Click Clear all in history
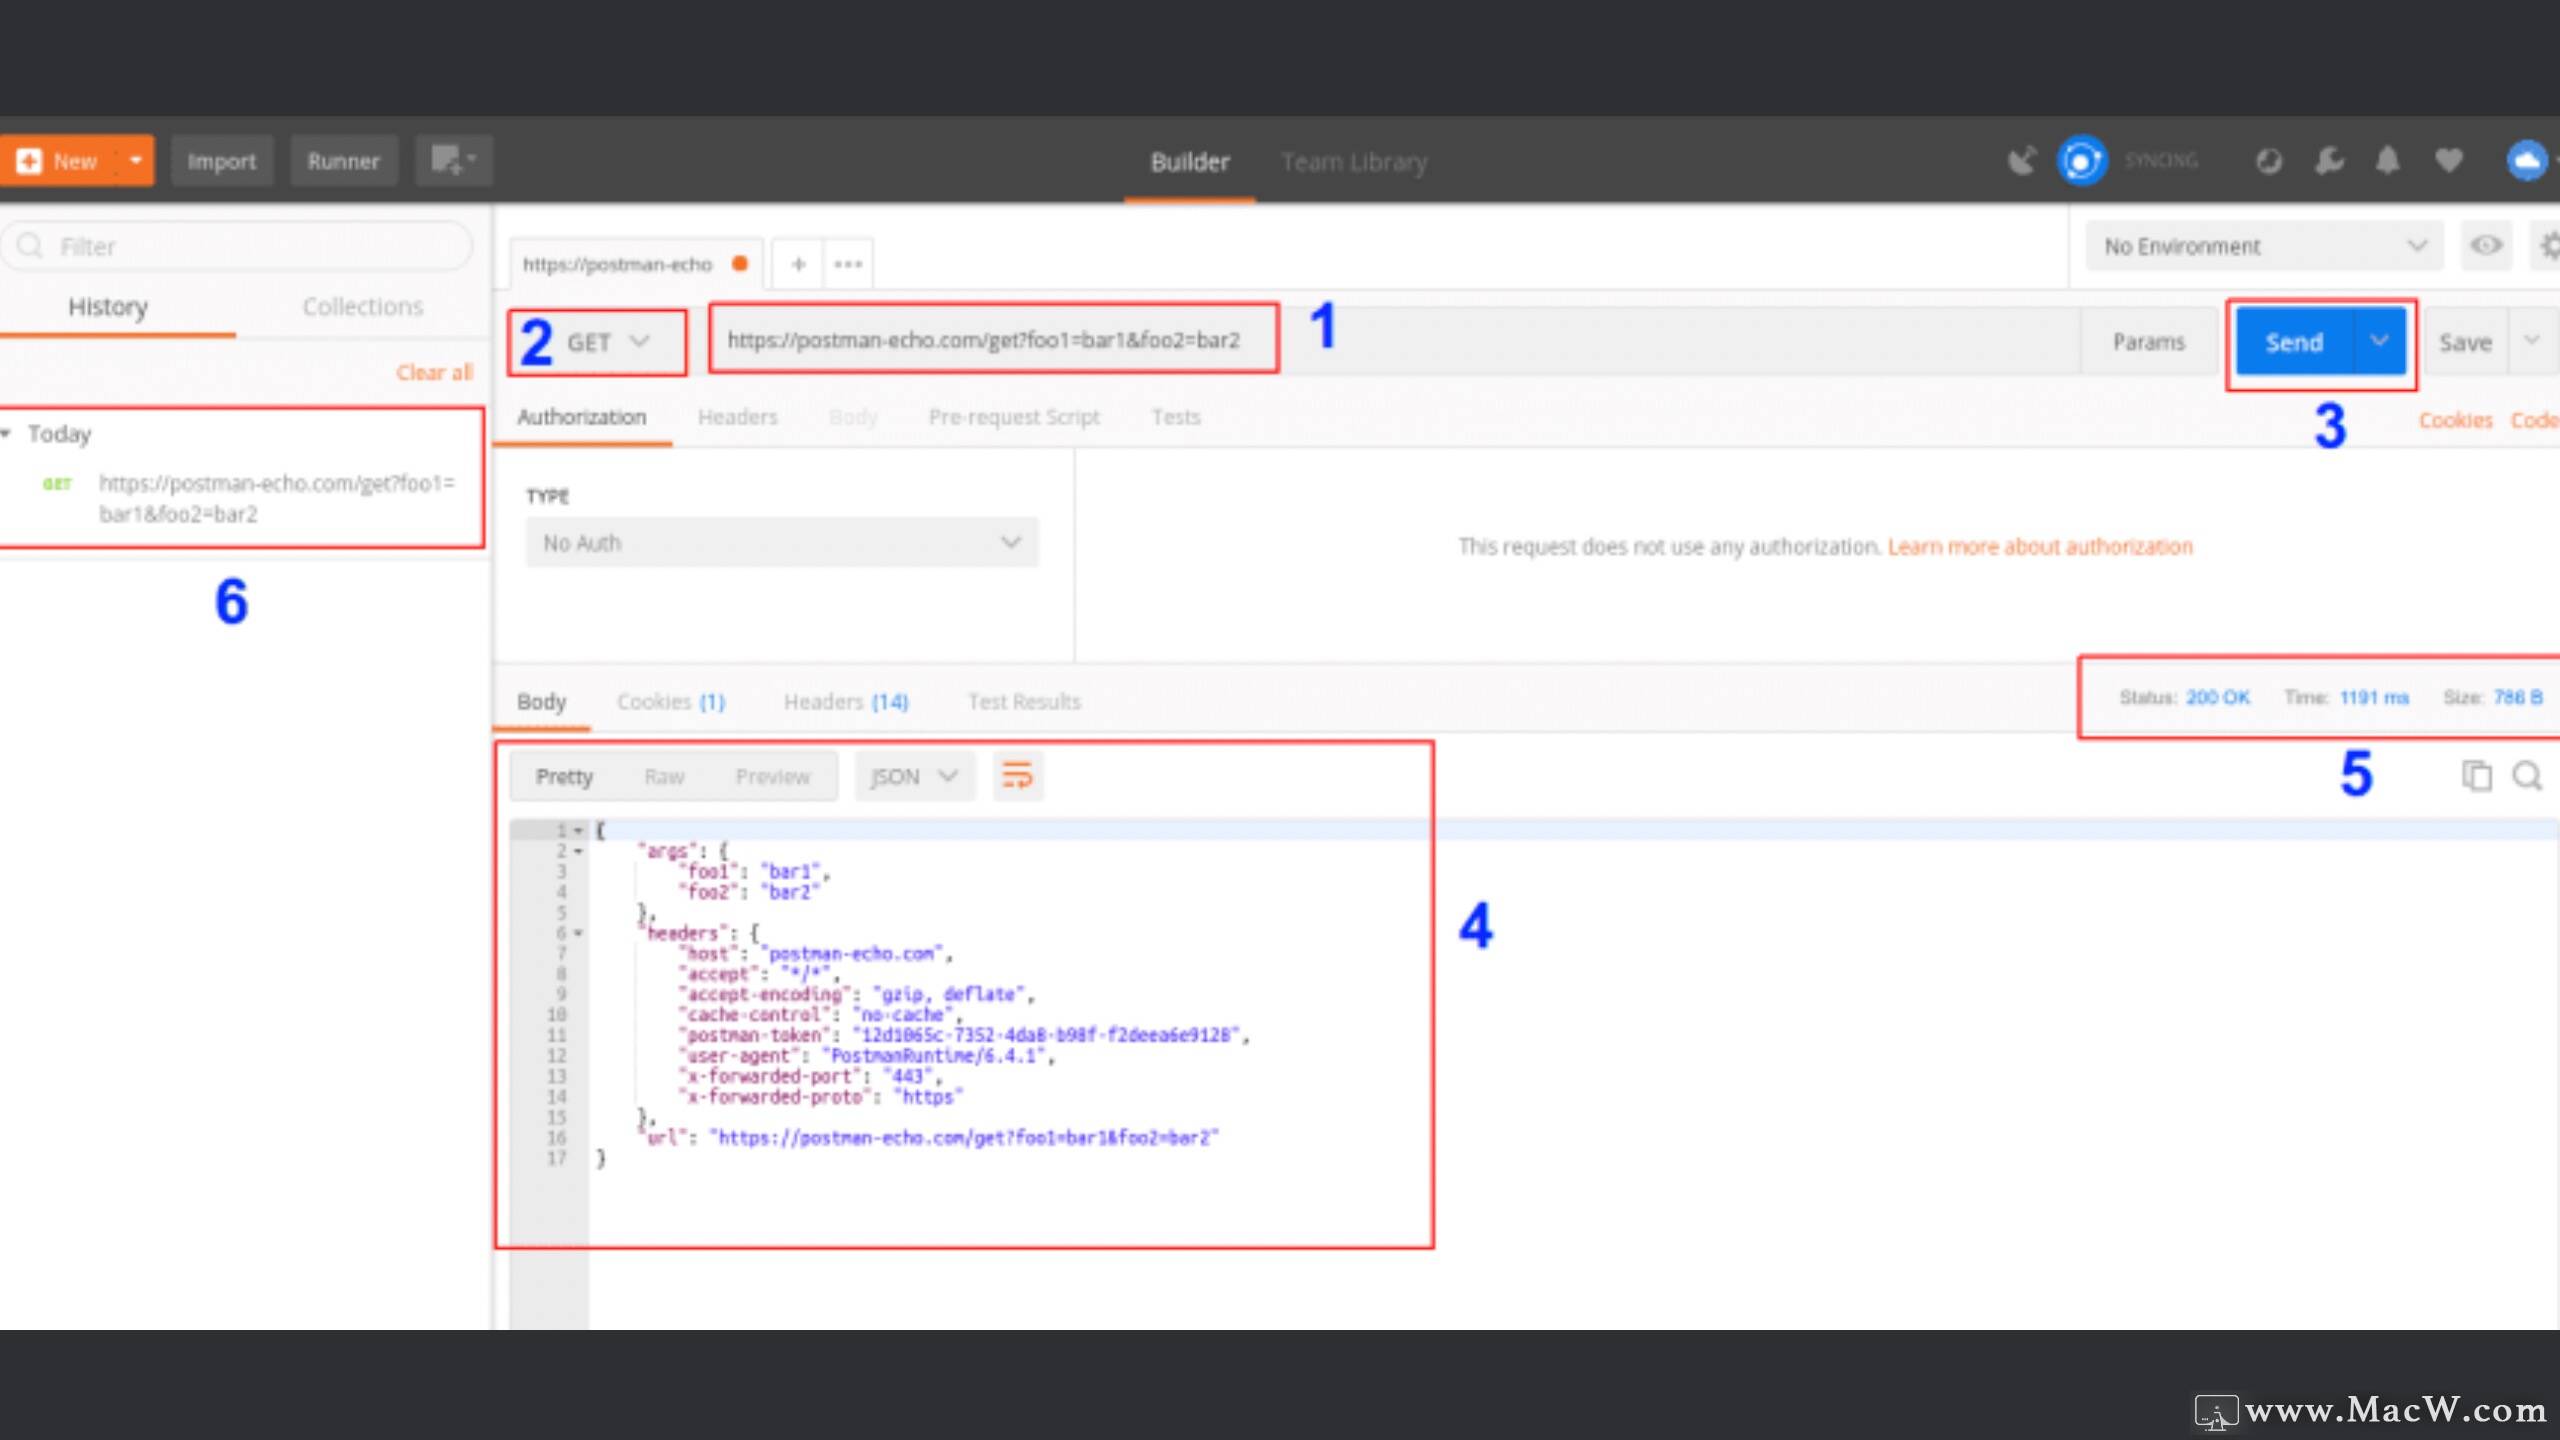This screenshot has width=2560, height=1440. click(434, 372)
